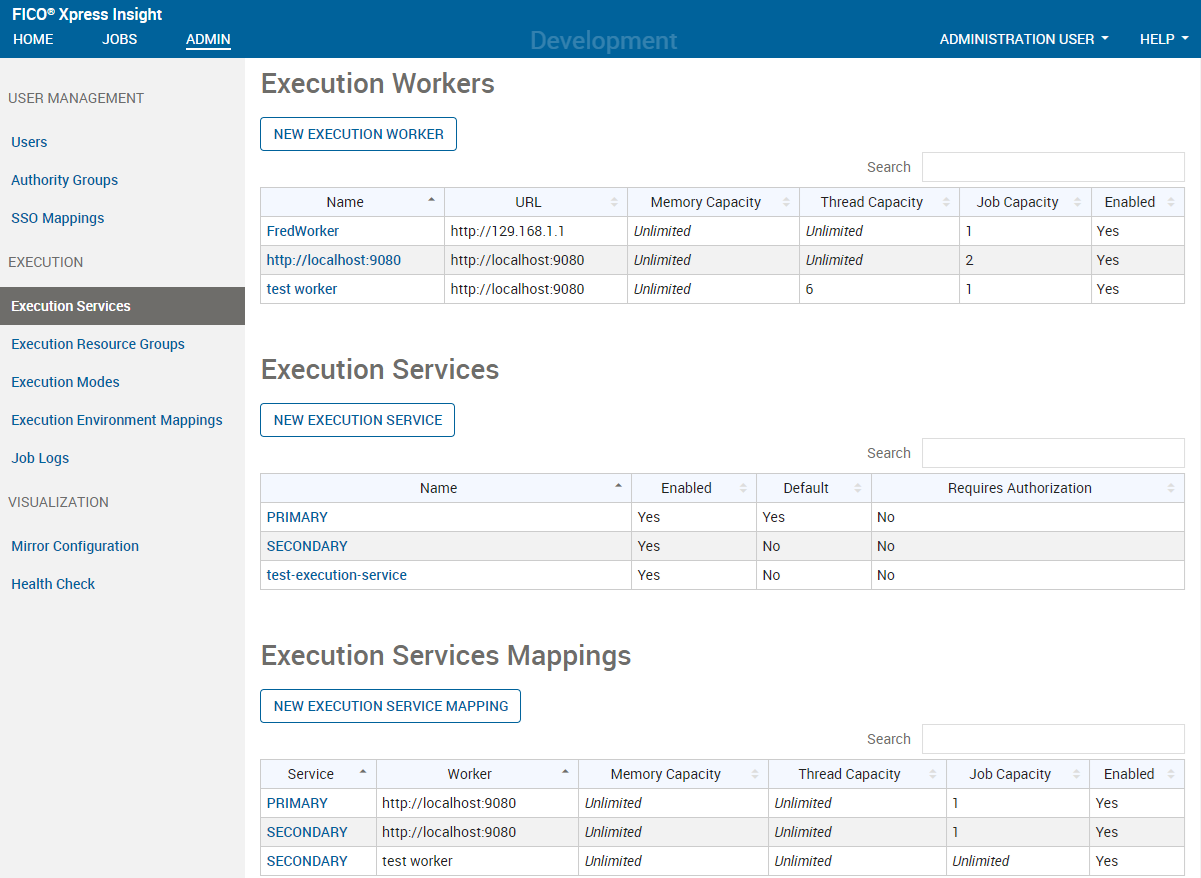The image size is (1201, 878).
Task: Open the Administration User dropdown menu
Action: click(1024, 39)
